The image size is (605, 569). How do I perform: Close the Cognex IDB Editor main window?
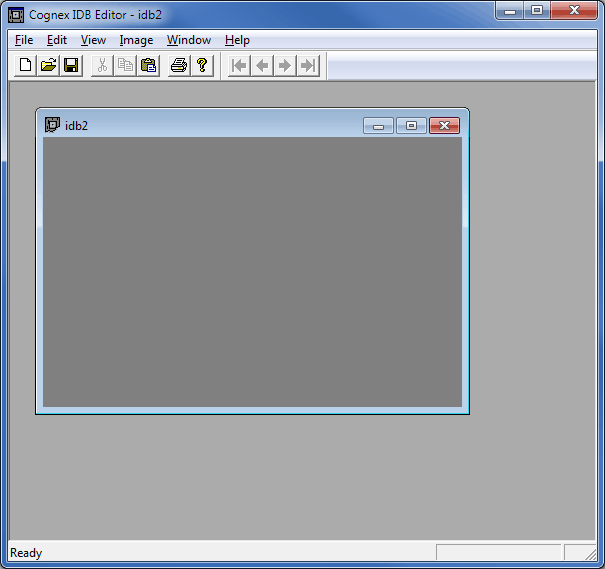click(x=574, y=10)
